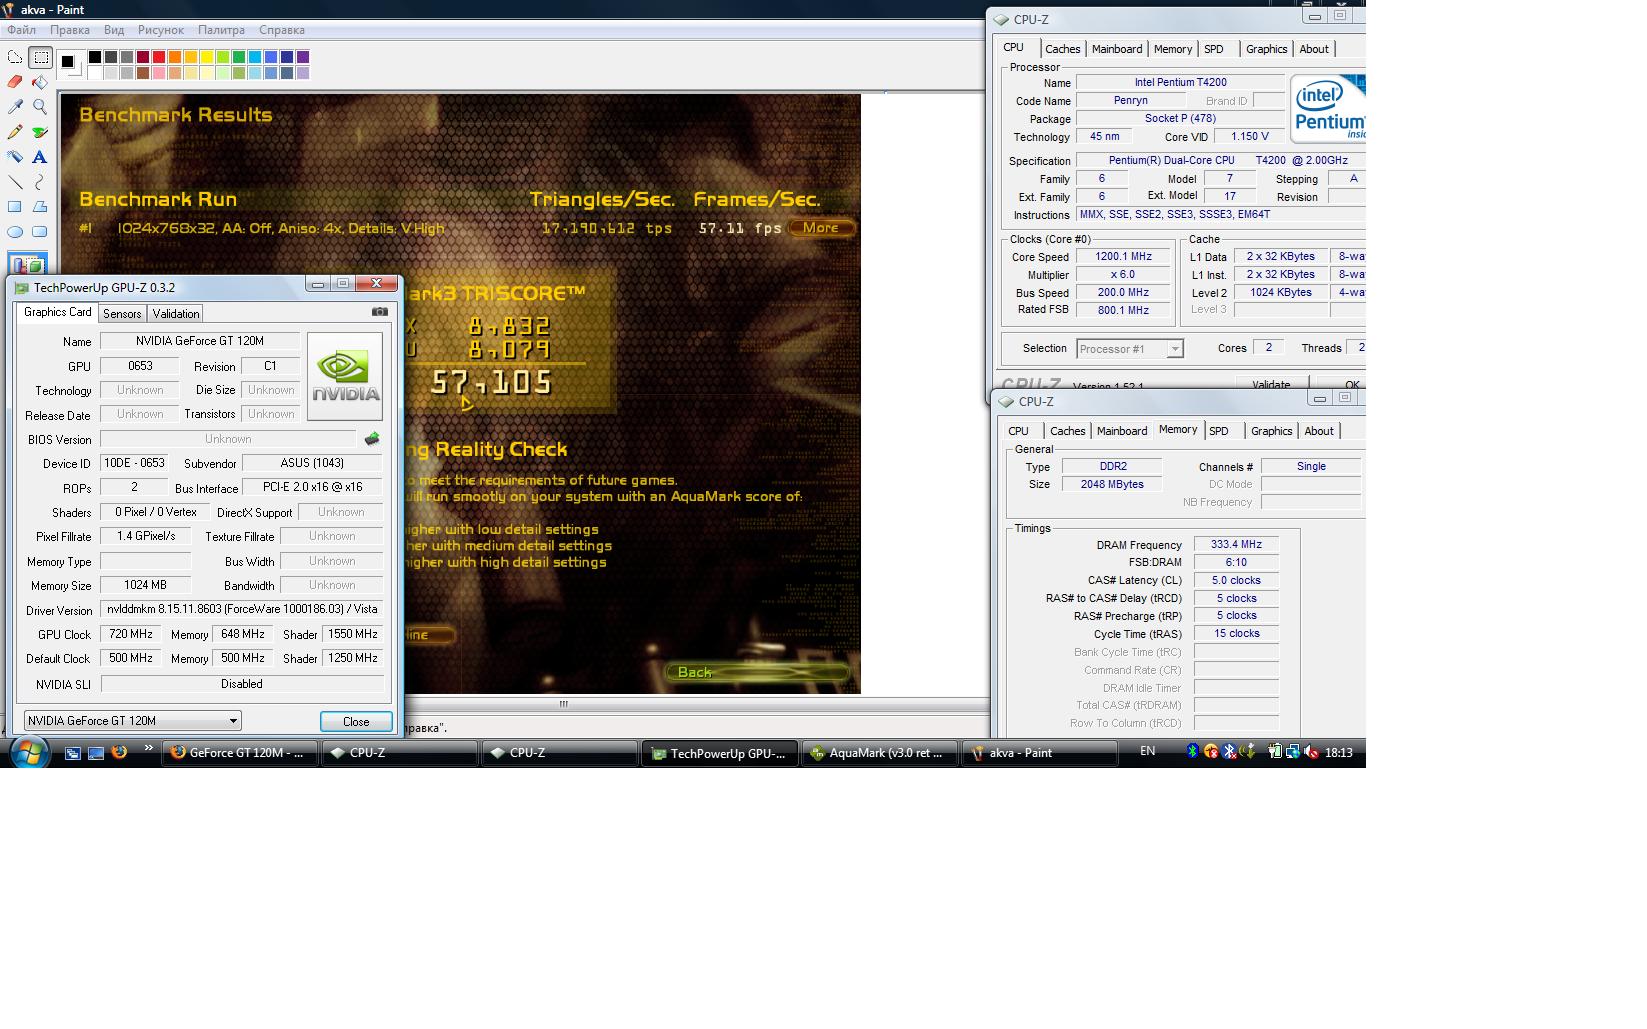Select the Magnifier tool in Paint
The height and width of the screenshot is (1029, 1647).
[40, 107]
